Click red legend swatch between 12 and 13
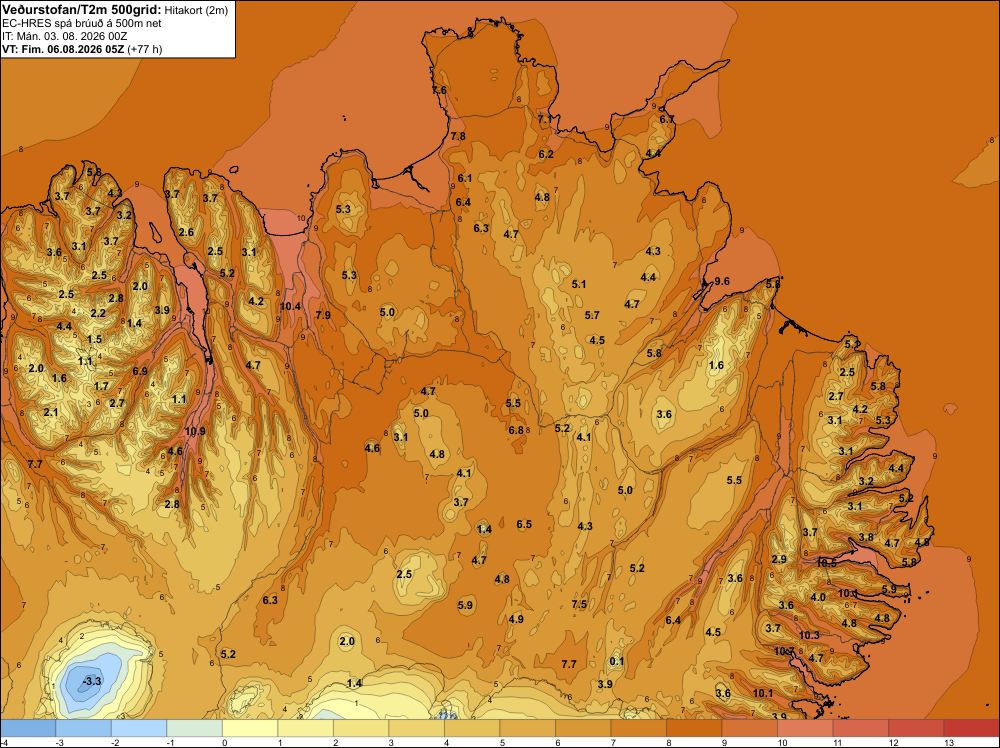This screenshot has height=748, width=1000. pyautogui.click(x=916, y=728)
